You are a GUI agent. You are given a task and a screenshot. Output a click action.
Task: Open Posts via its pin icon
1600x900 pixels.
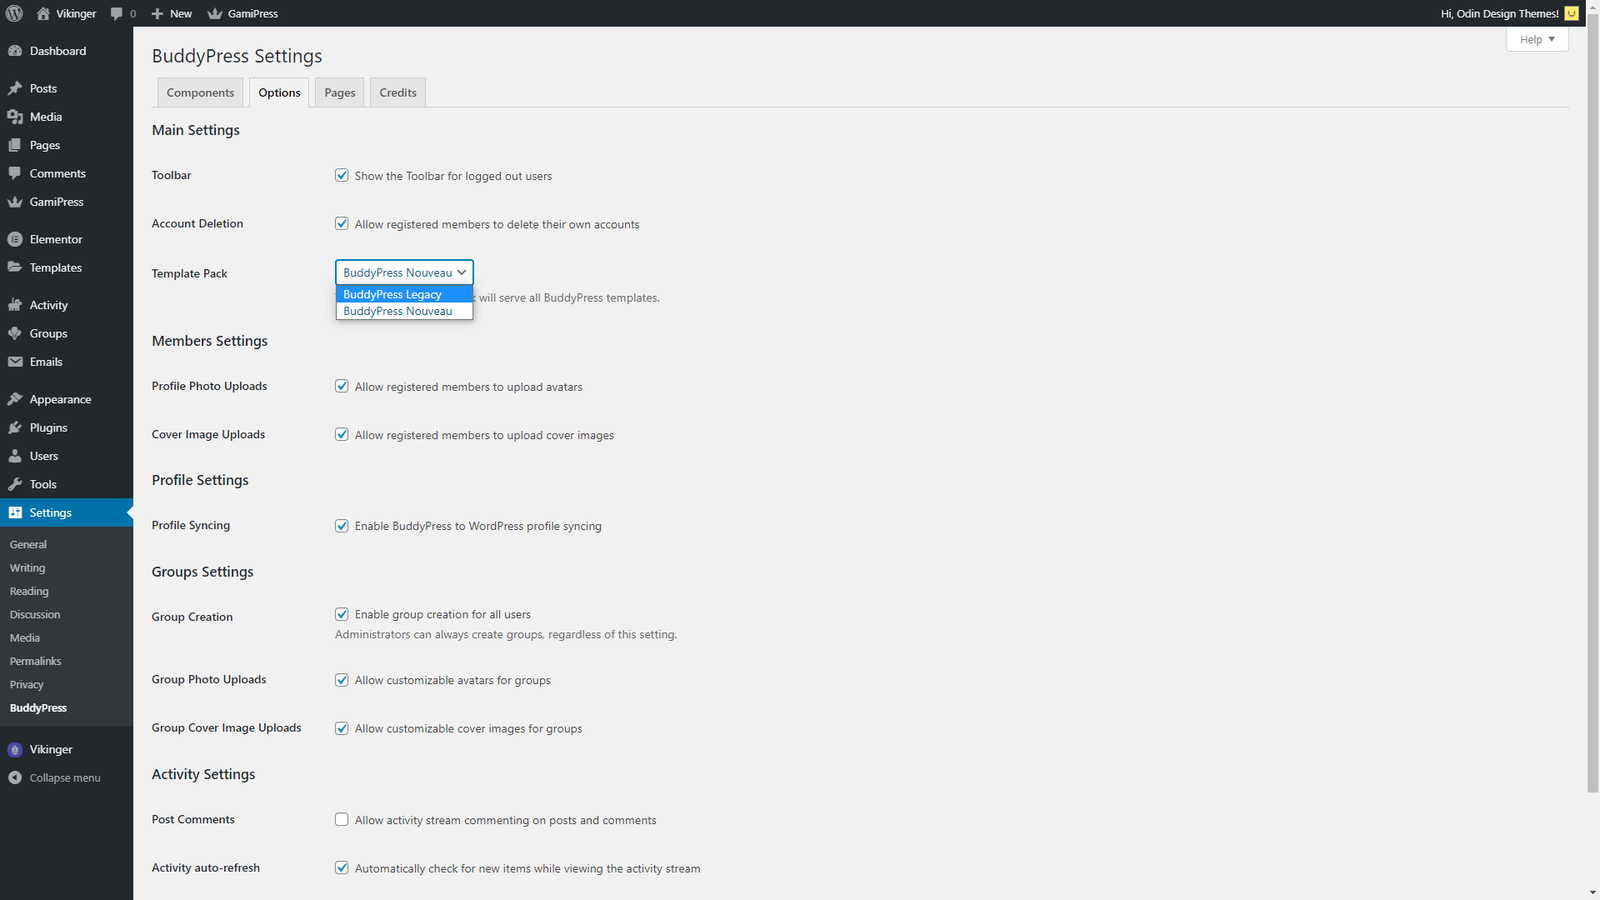coord(15,88)
